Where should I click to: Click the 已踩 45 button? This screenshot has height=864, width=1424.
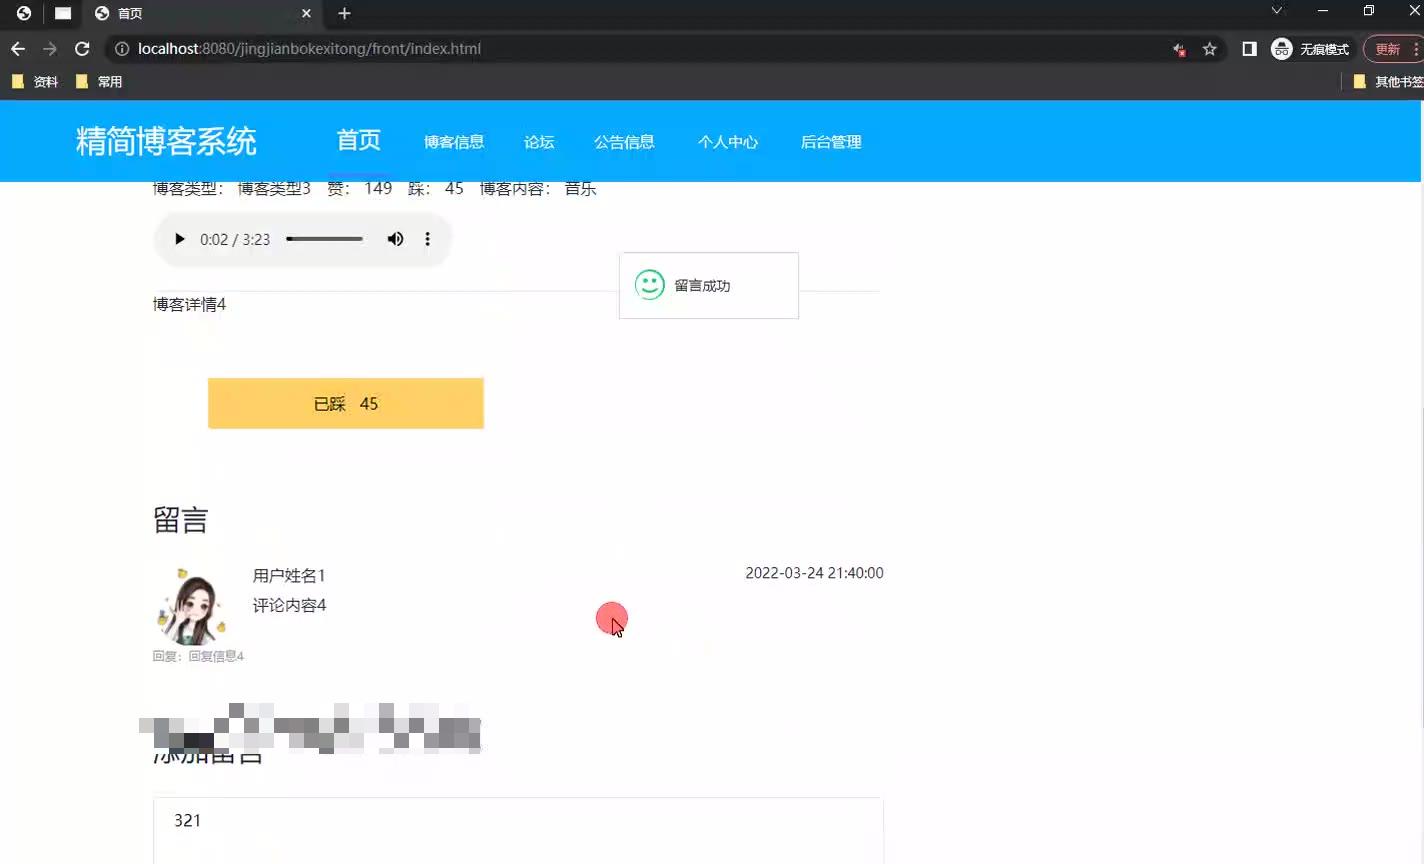point(346,403)
